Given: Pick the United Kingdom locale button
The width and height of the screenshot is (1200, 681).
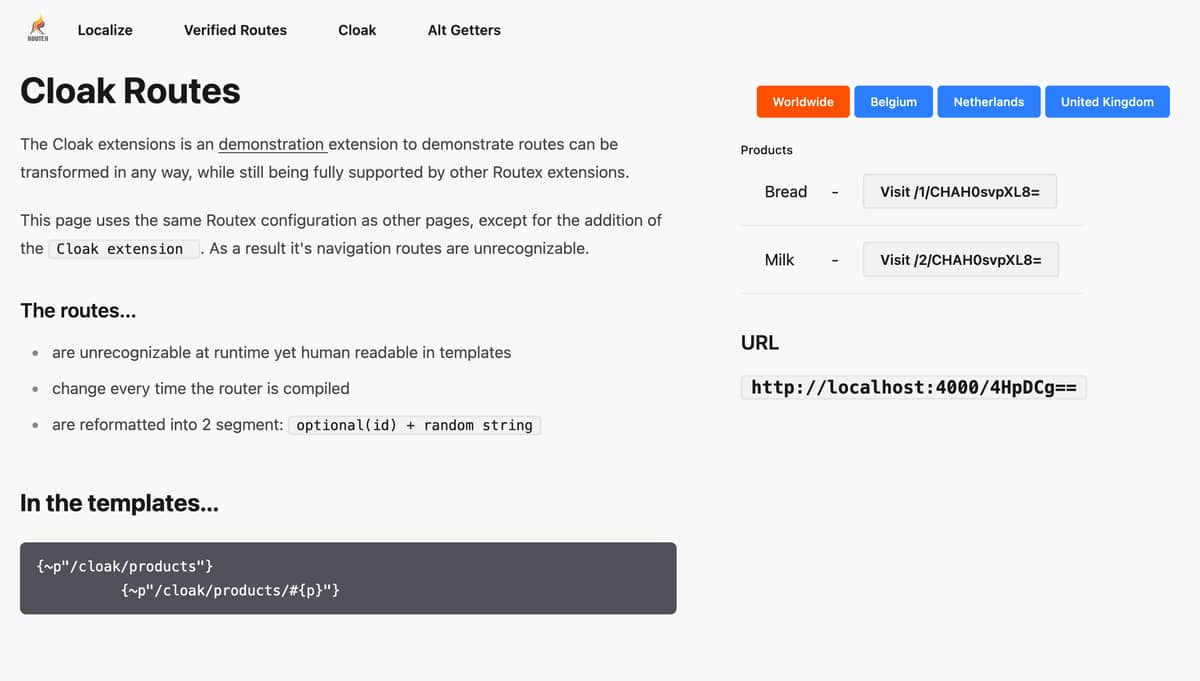Looking at the screenshot, I should pos(1107,102).
